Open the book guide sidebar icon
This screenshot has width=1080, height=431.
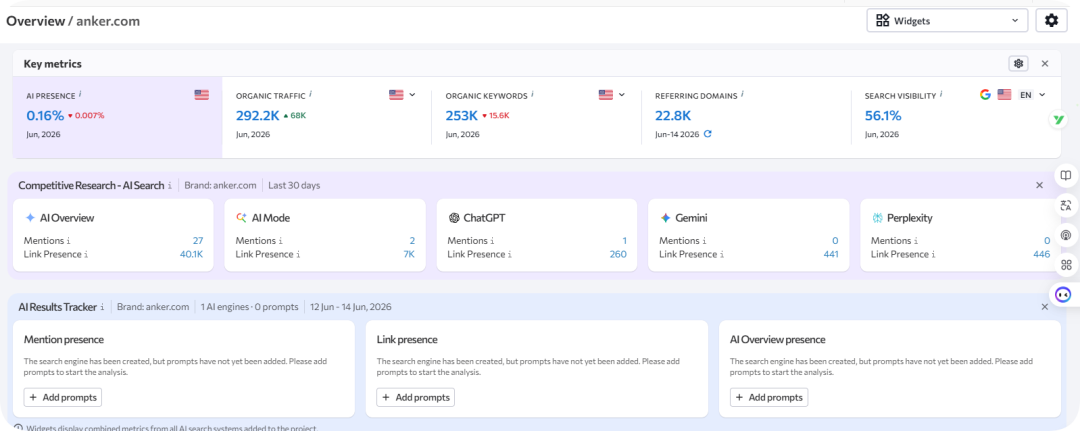point(1066,176)
